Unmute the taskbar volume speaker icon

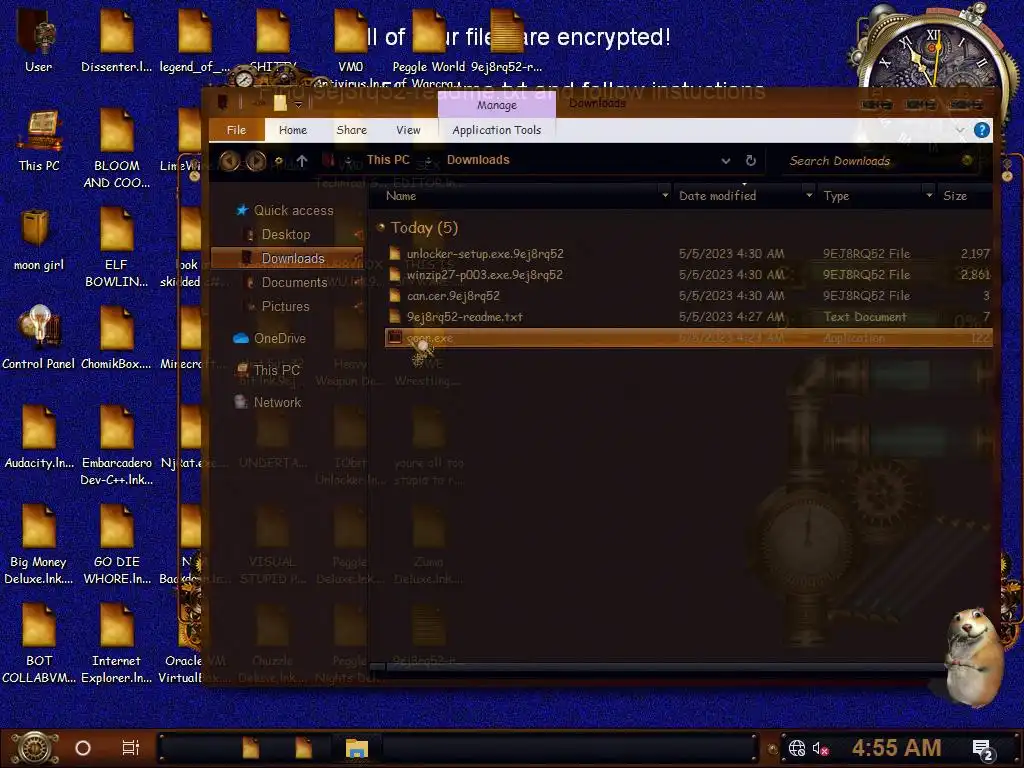click(820, 748)
